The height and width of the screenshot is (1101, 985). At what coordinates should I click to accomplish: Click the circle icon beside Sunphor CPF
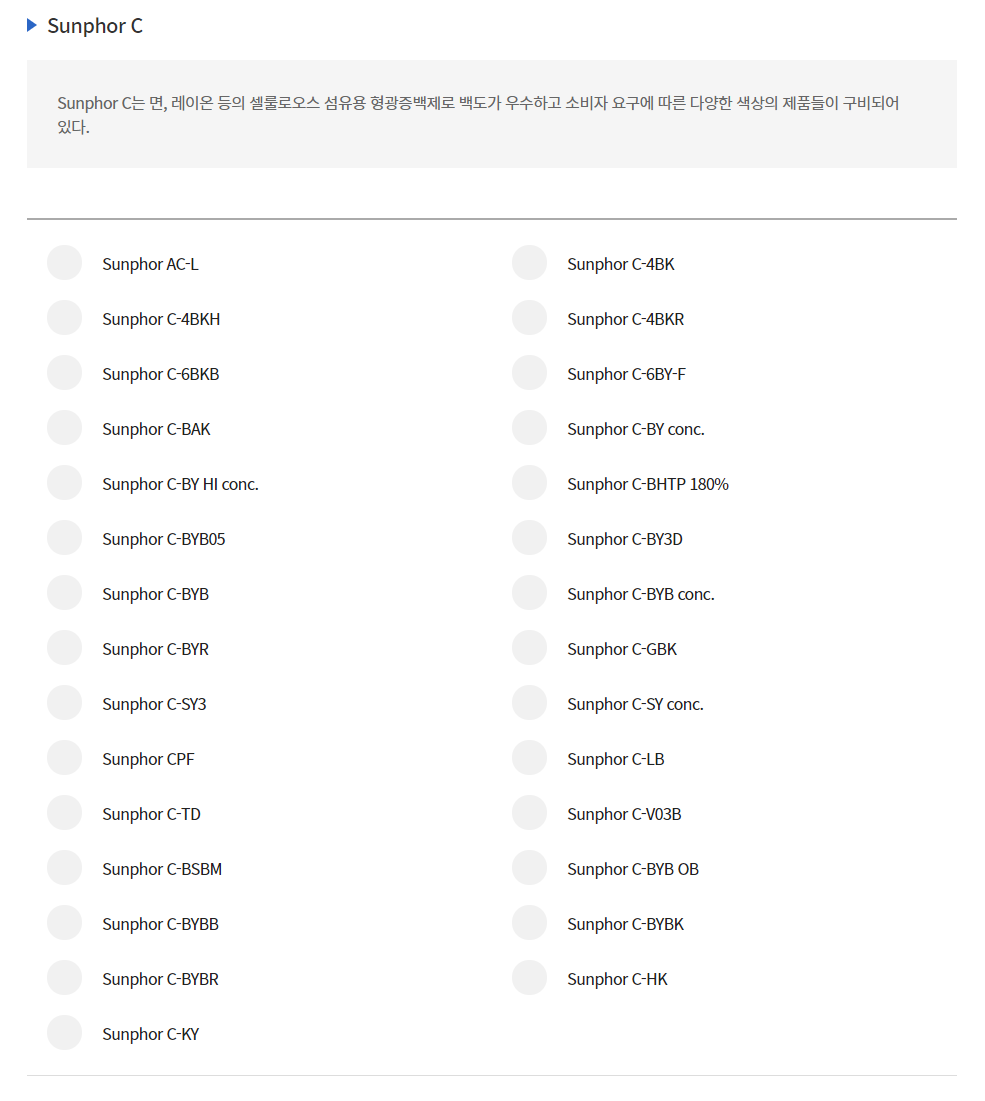[x=65, y=758]
